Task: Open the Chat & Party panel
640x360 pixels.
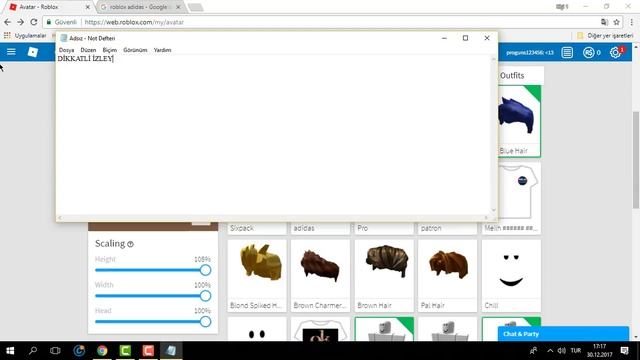Action: [x=563, y=334]
